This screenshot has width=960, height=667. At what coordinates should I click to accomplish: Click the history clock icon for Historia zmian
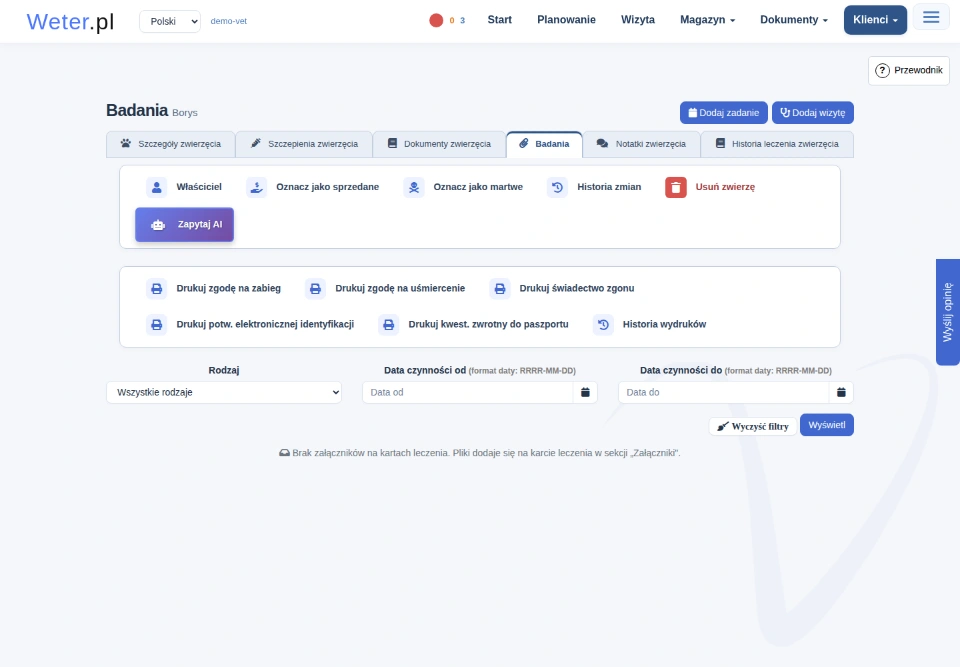557,187
